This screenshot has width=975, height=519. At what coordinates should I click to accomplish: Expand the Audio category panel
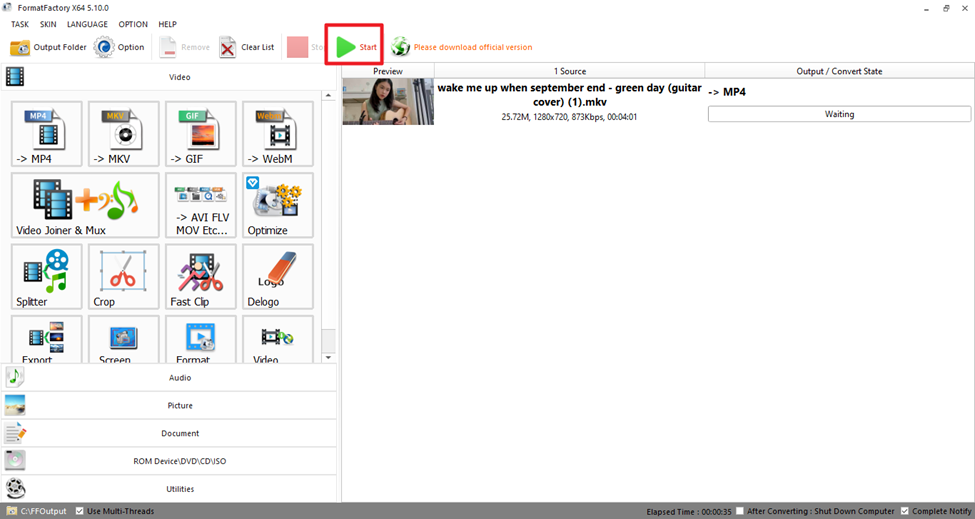[169, 377]
